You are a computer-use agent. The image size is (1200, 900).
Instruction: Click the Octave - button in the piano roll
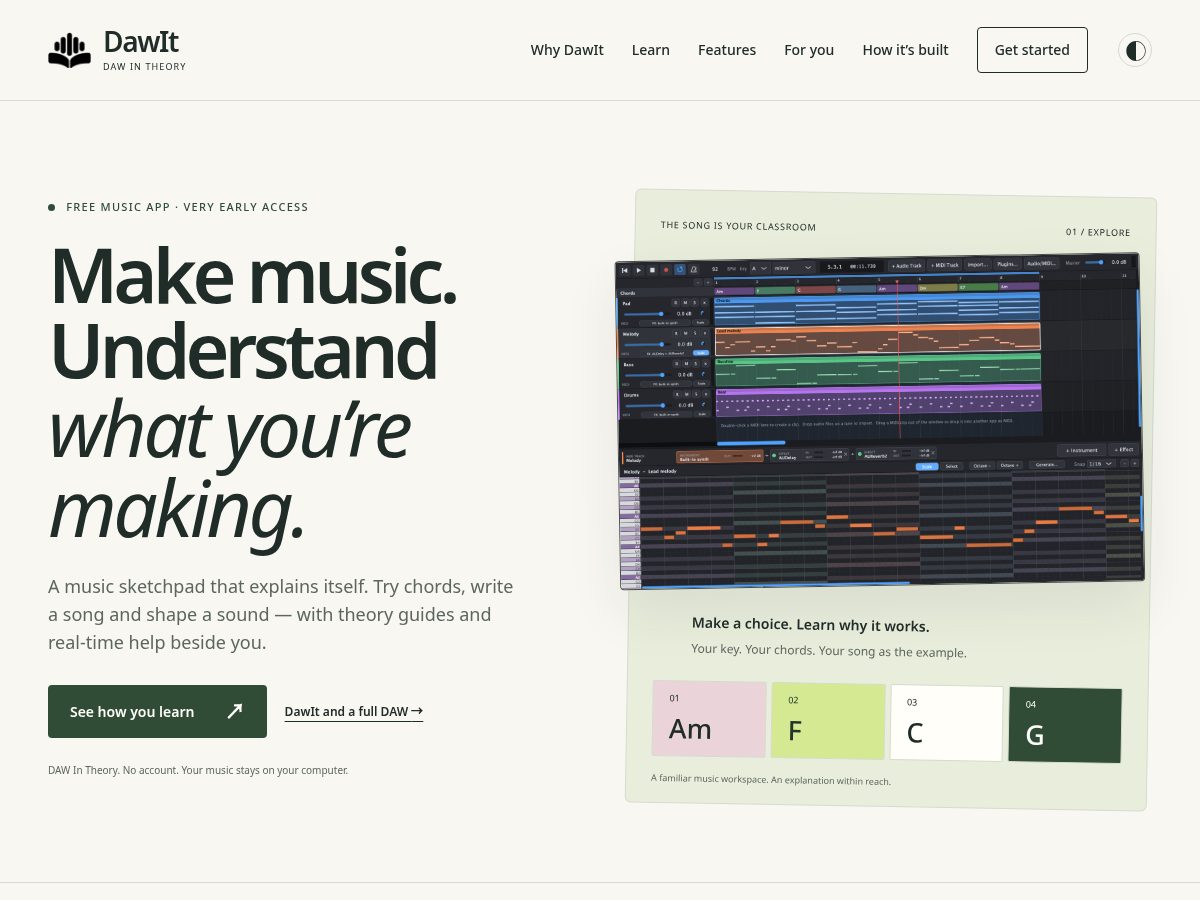coord(982,466)
